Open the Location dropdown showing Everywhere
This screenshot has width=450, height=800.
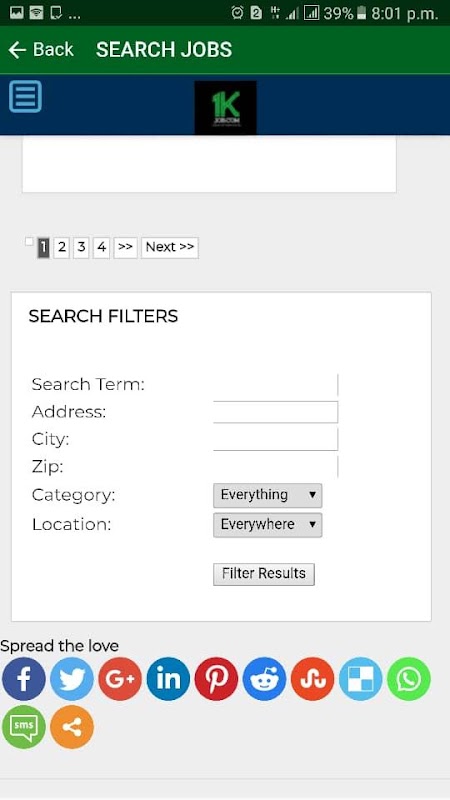pyautogui.click(x=267, y=524)
